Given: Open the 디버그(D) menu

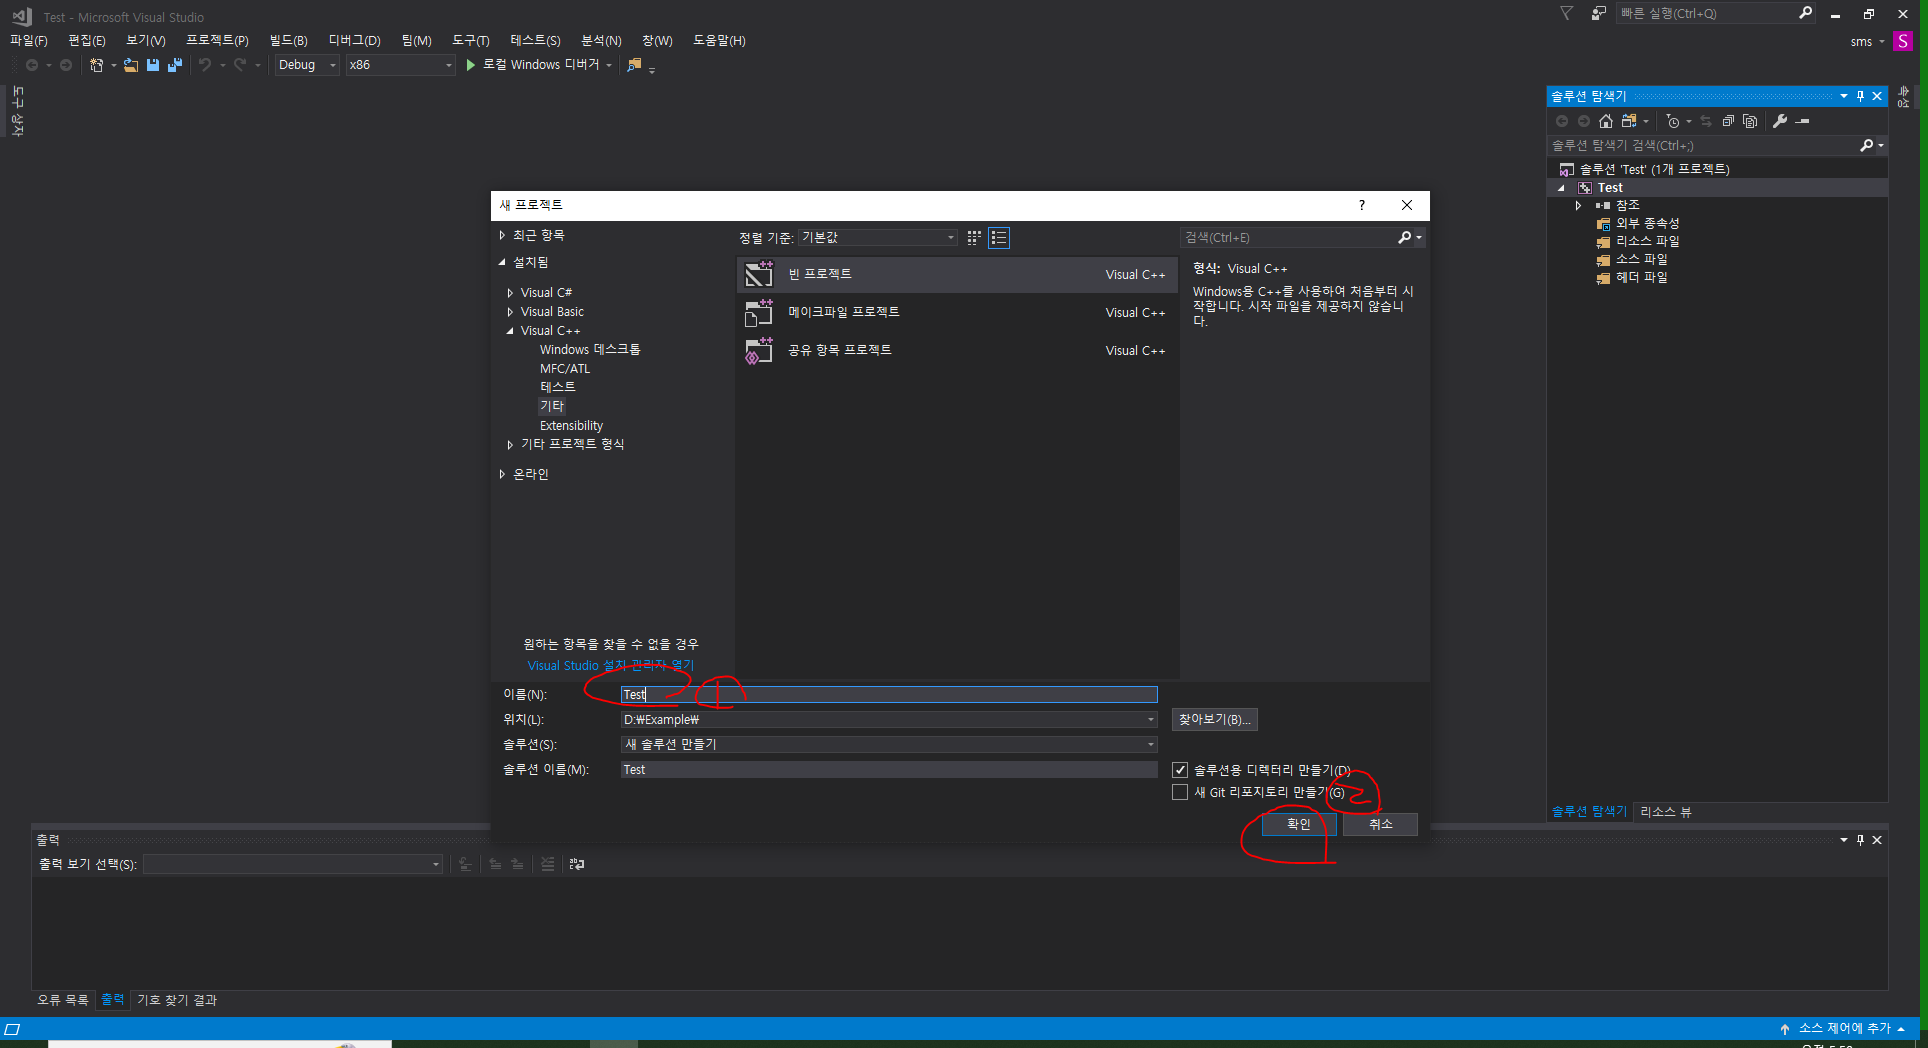Looking at the screenshot, I should [354, 40].
